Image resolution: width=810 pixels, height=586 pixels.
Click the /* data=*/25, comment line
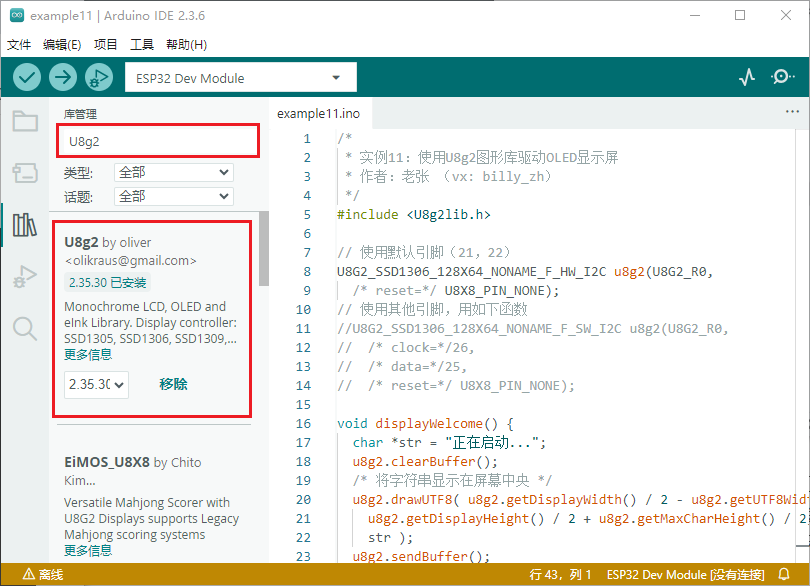[x=402, y=366]
